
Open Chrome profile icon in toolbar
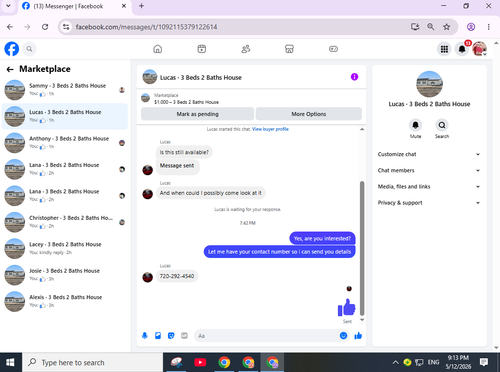pos(471,27)
